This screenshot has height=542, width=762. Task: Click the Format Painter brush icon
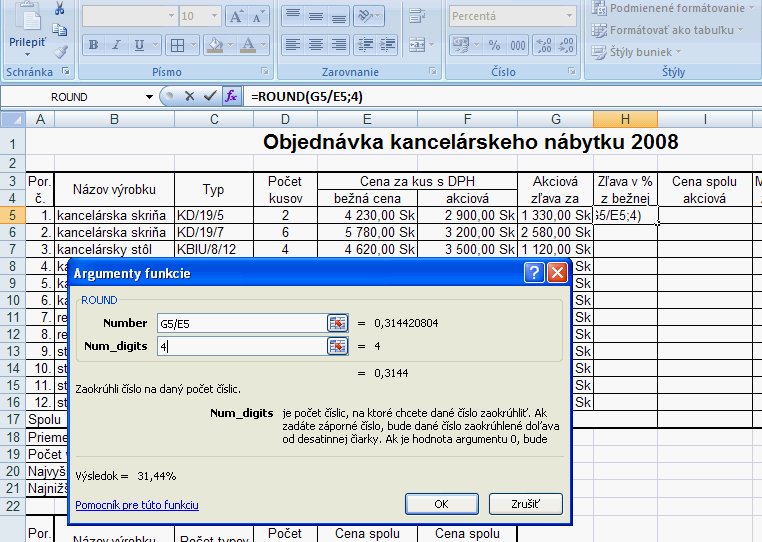coord(61,52)
